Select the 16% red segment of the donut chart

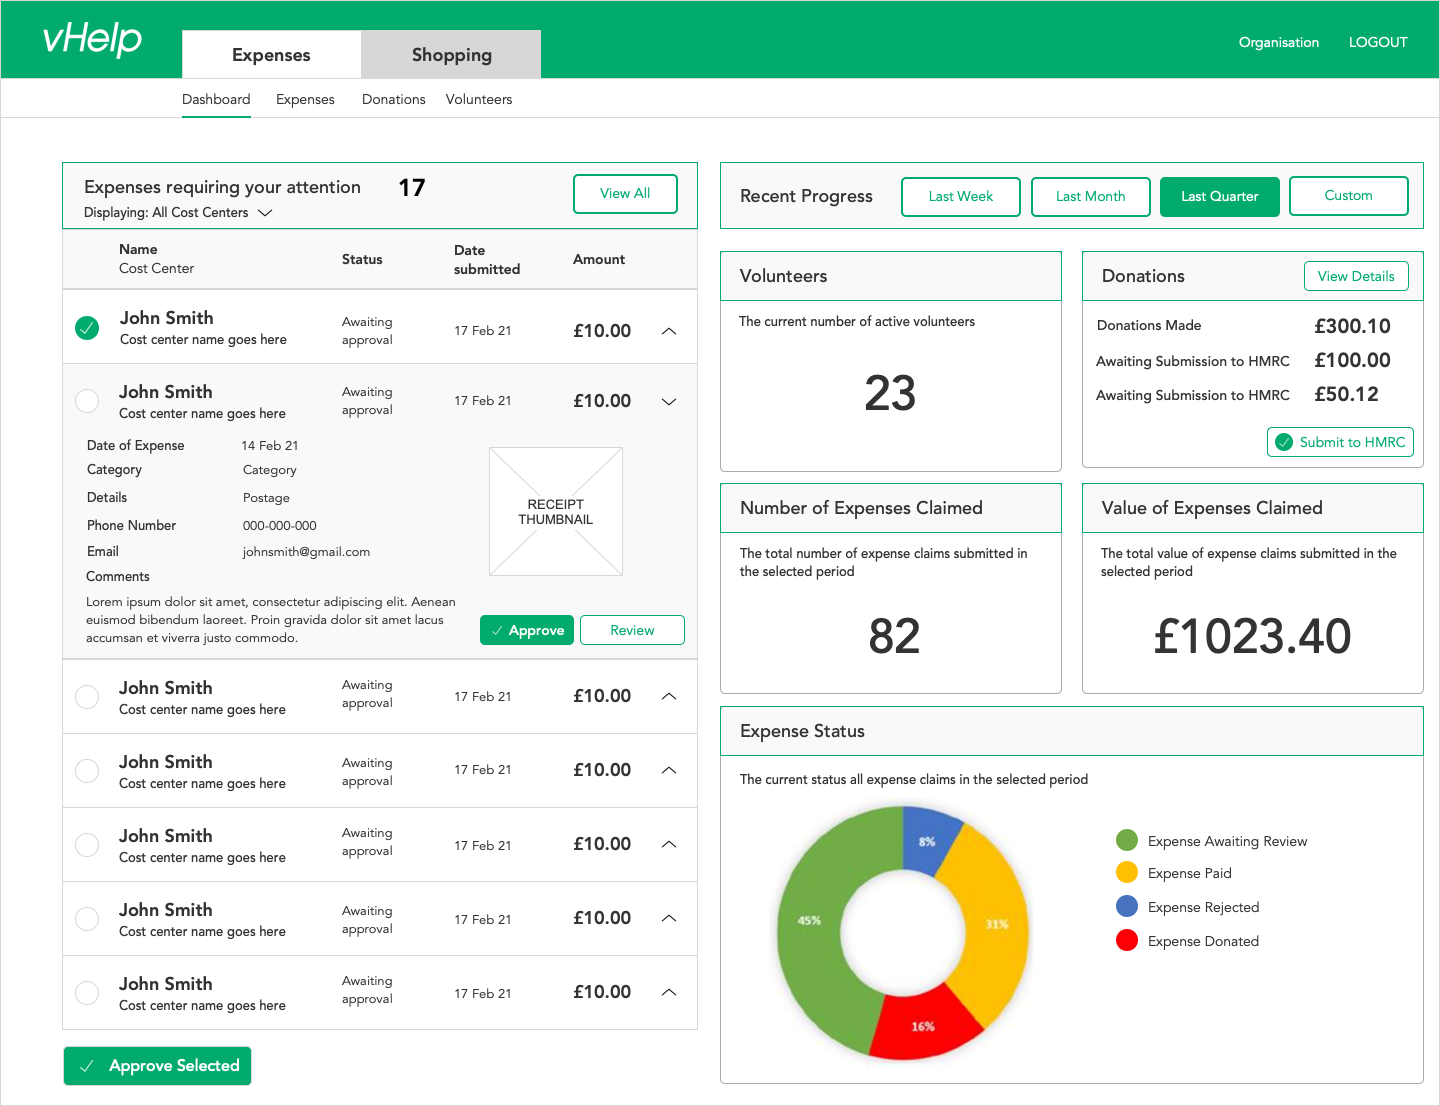(x=925, y=1026)
